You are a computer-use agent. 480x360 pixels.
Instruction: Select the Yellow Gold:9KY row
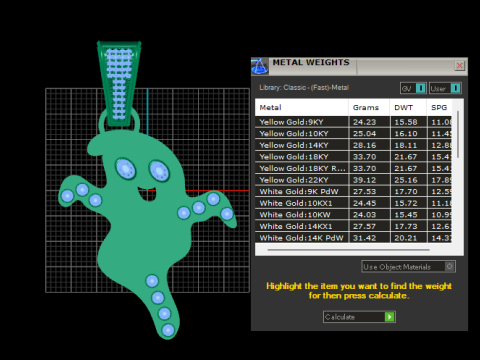click(353, 122)
